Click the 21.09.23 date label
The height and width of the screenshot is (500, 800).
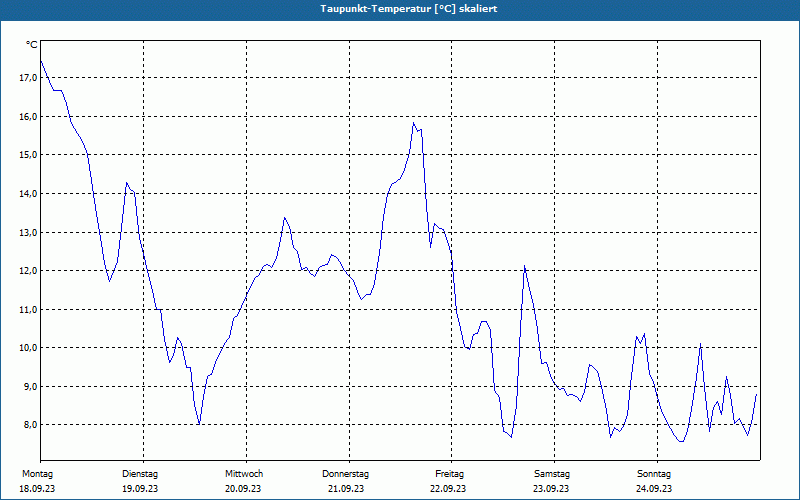[x=346, y=489]
